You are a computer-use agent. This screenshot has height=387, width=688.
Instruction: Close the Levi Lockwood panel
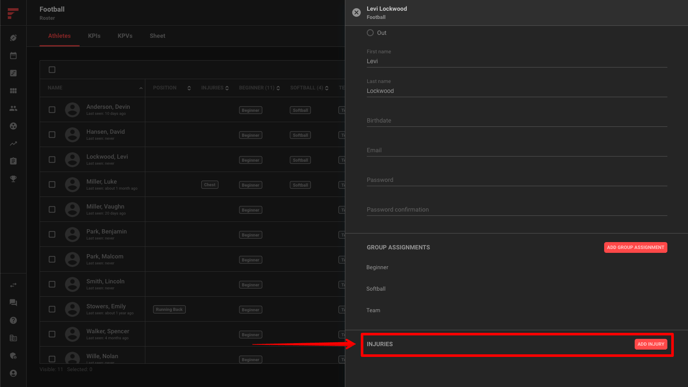tap(356, 12)
